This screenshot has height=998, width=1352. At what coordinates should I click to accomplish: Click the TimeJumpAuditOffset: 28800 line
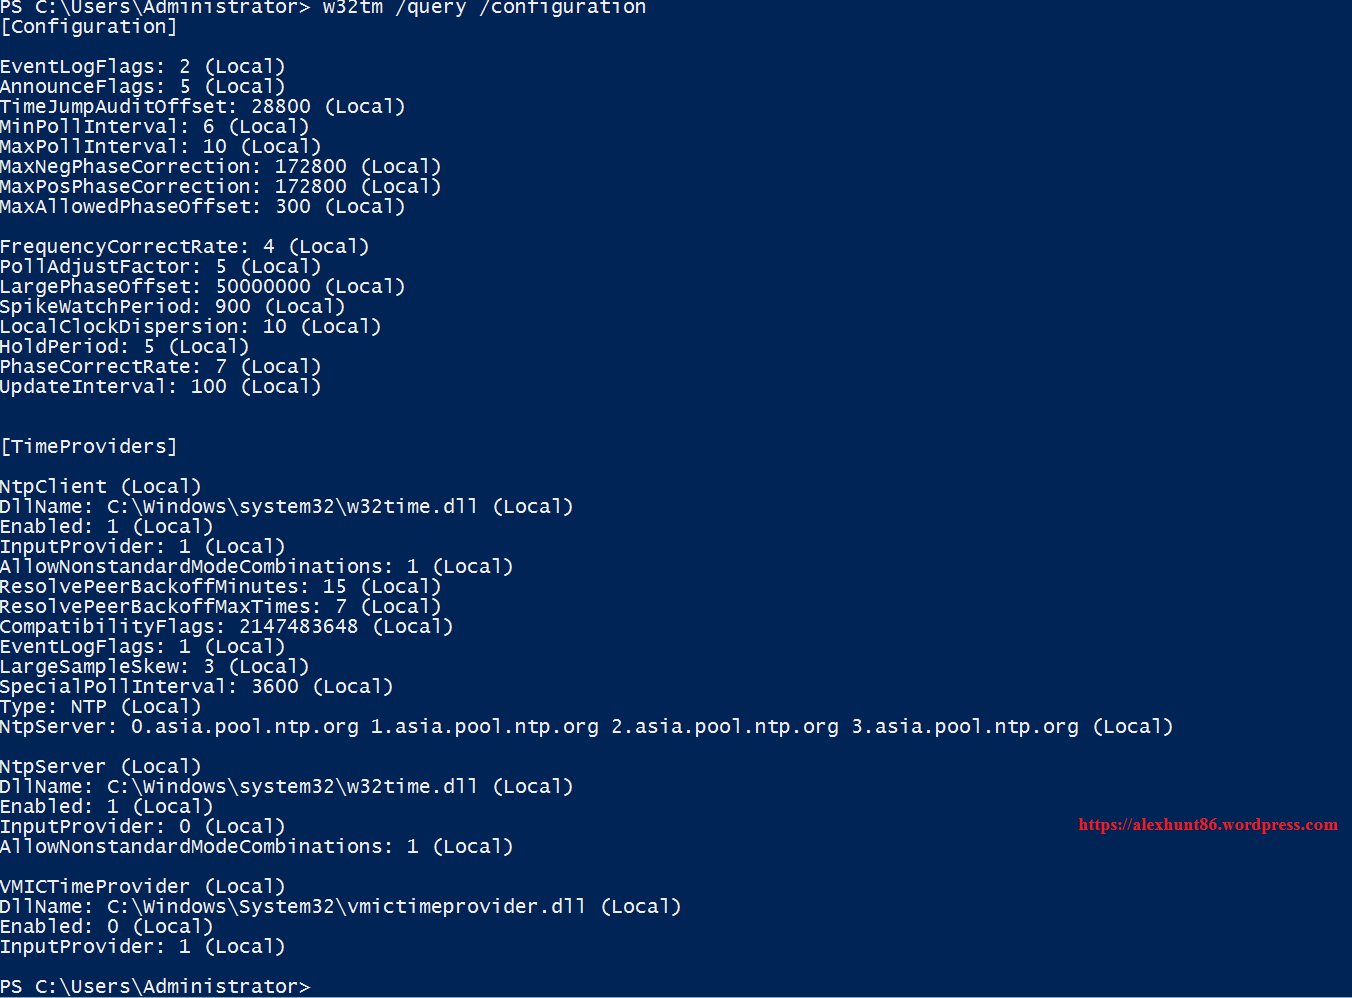coord(202,107)
